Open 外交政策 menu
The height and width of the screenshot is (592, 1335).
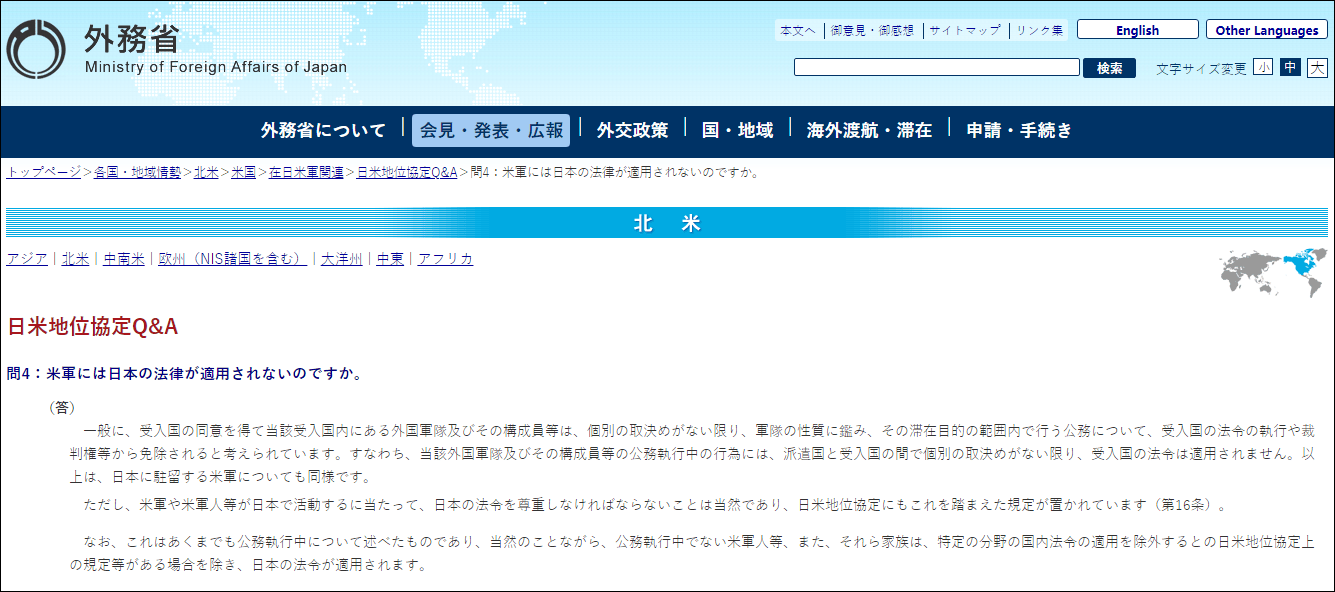632,130
